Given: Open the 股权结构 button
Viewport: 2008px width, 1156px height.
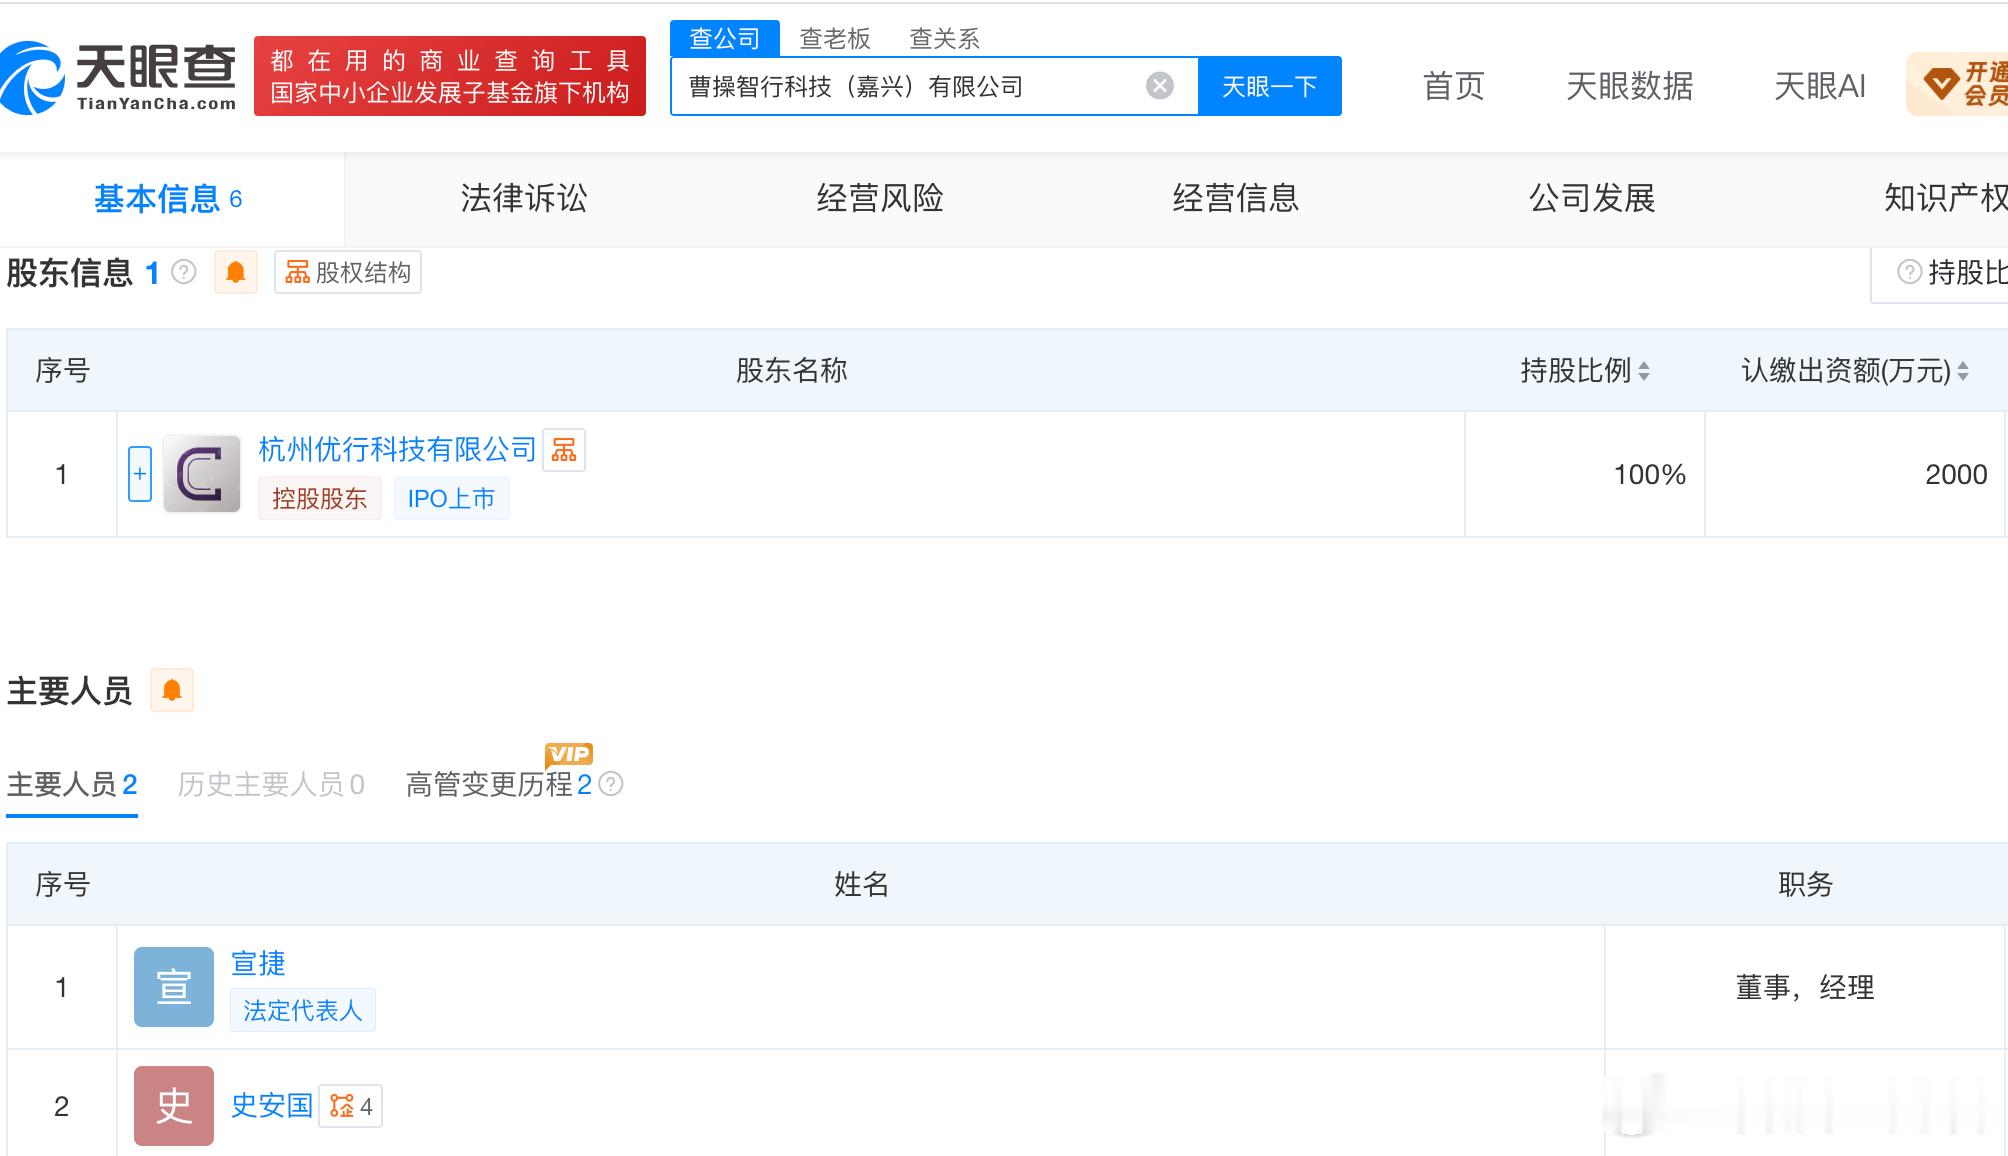Looking at the screenshot, I should [348, 273].
